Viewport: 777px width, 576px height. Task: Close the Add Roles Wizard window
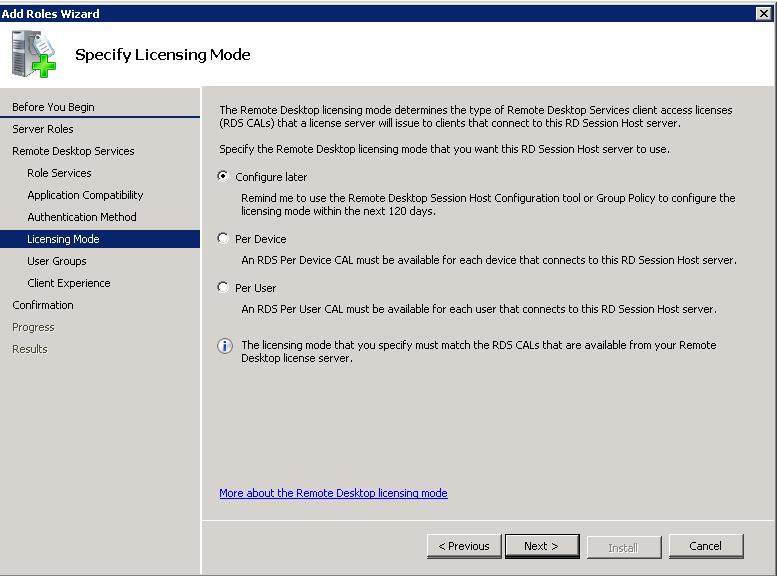click(x=764, y=13)
